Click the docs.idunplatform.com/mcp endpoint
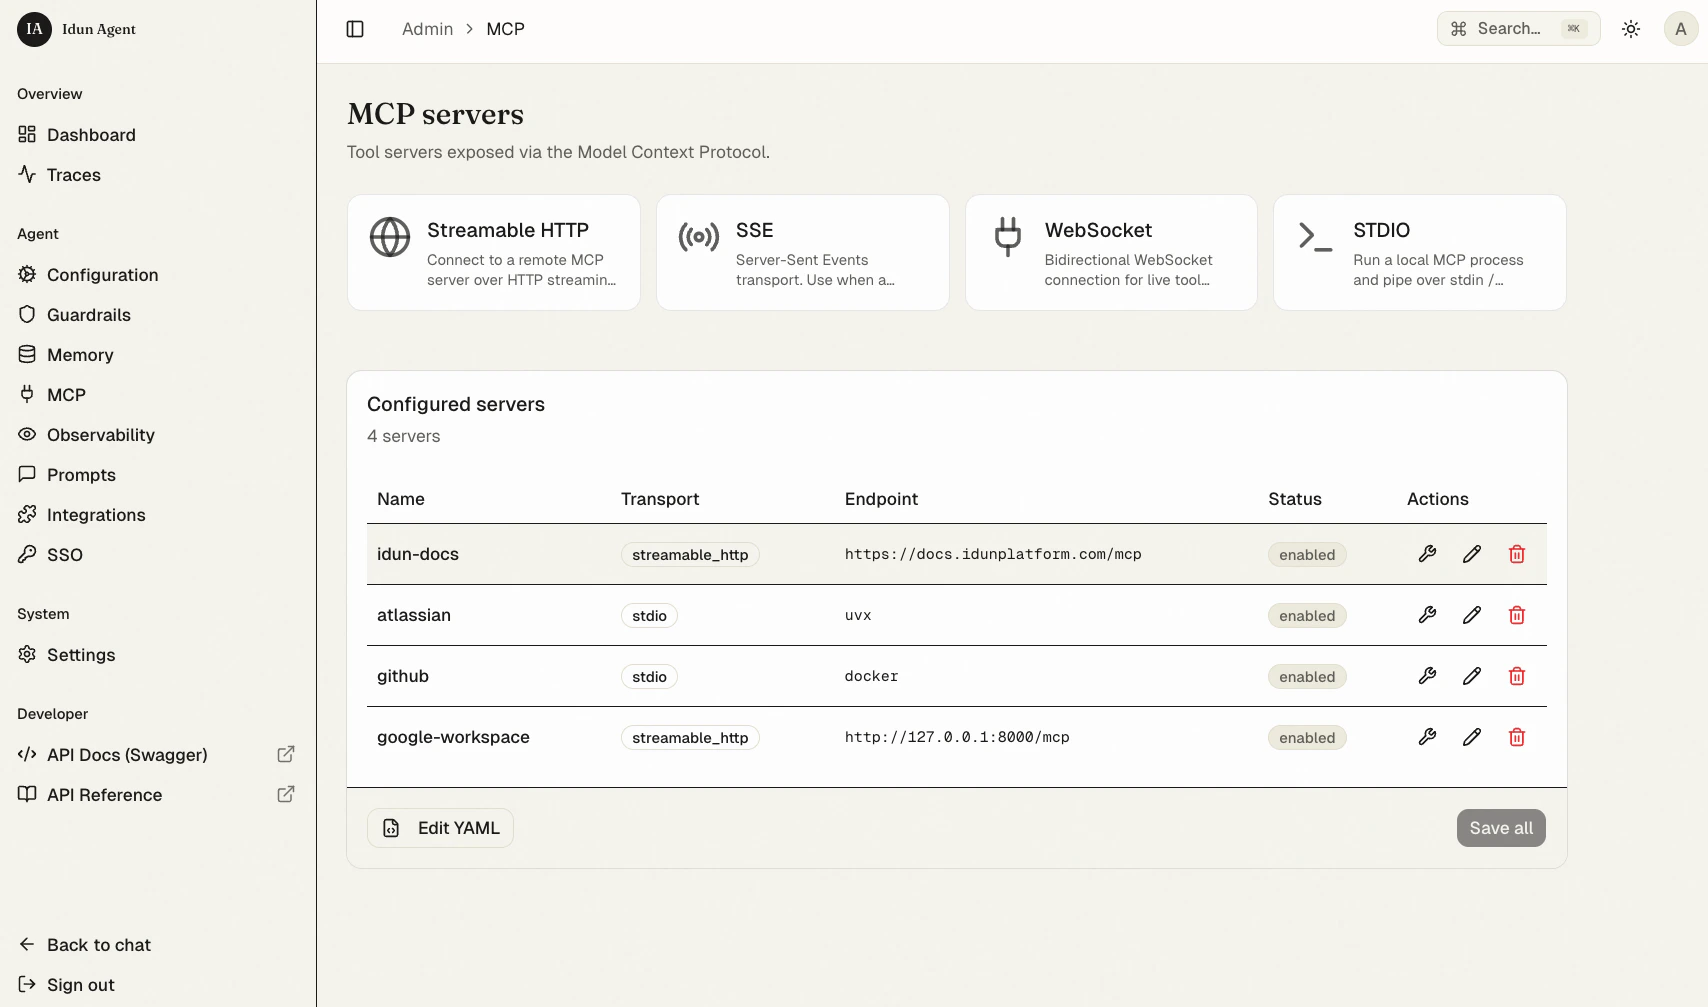The width and height of the screenshot is (1708, 1007). click(993, 554)
